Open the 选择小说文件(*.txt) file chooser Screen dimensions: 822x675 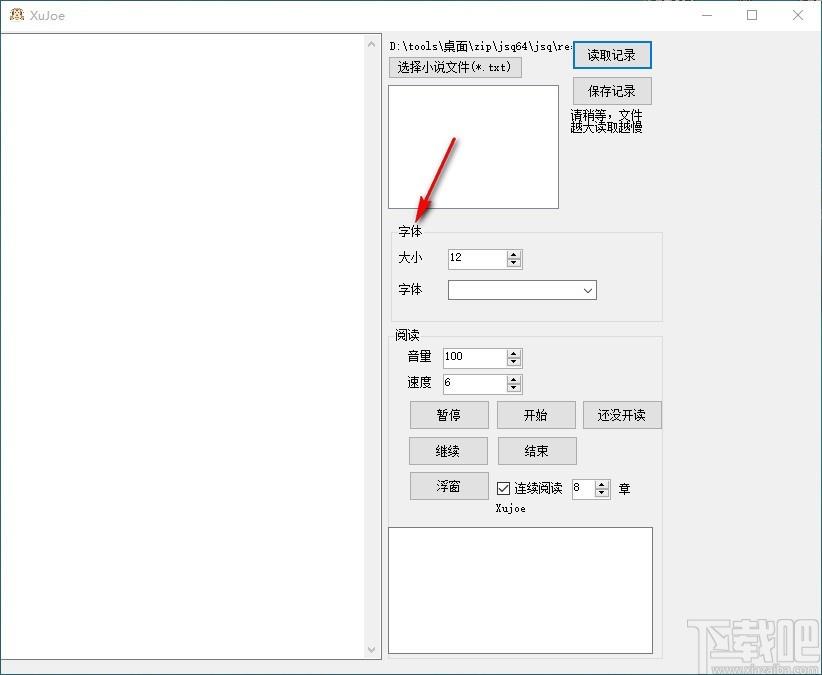[x=455, y=67]
